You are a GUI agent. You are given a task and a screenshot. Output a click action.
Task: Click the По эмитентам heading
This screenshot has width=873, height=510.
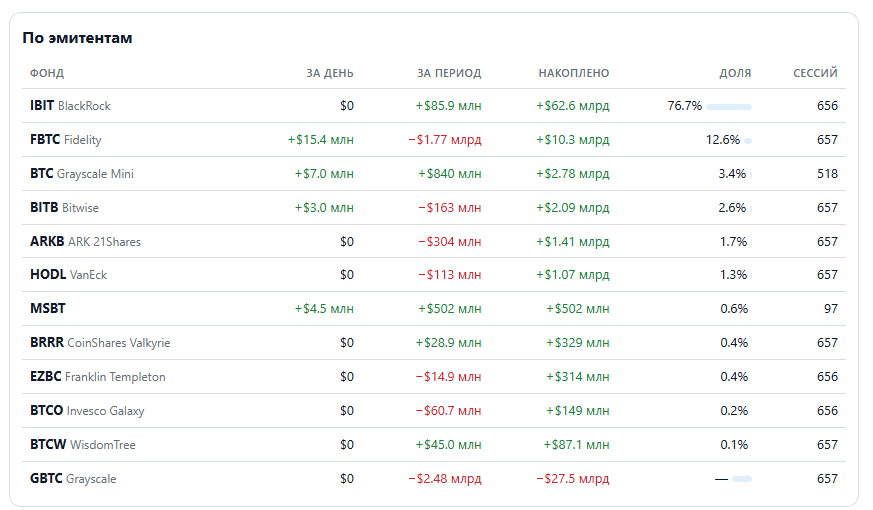(x=77, y=38)
